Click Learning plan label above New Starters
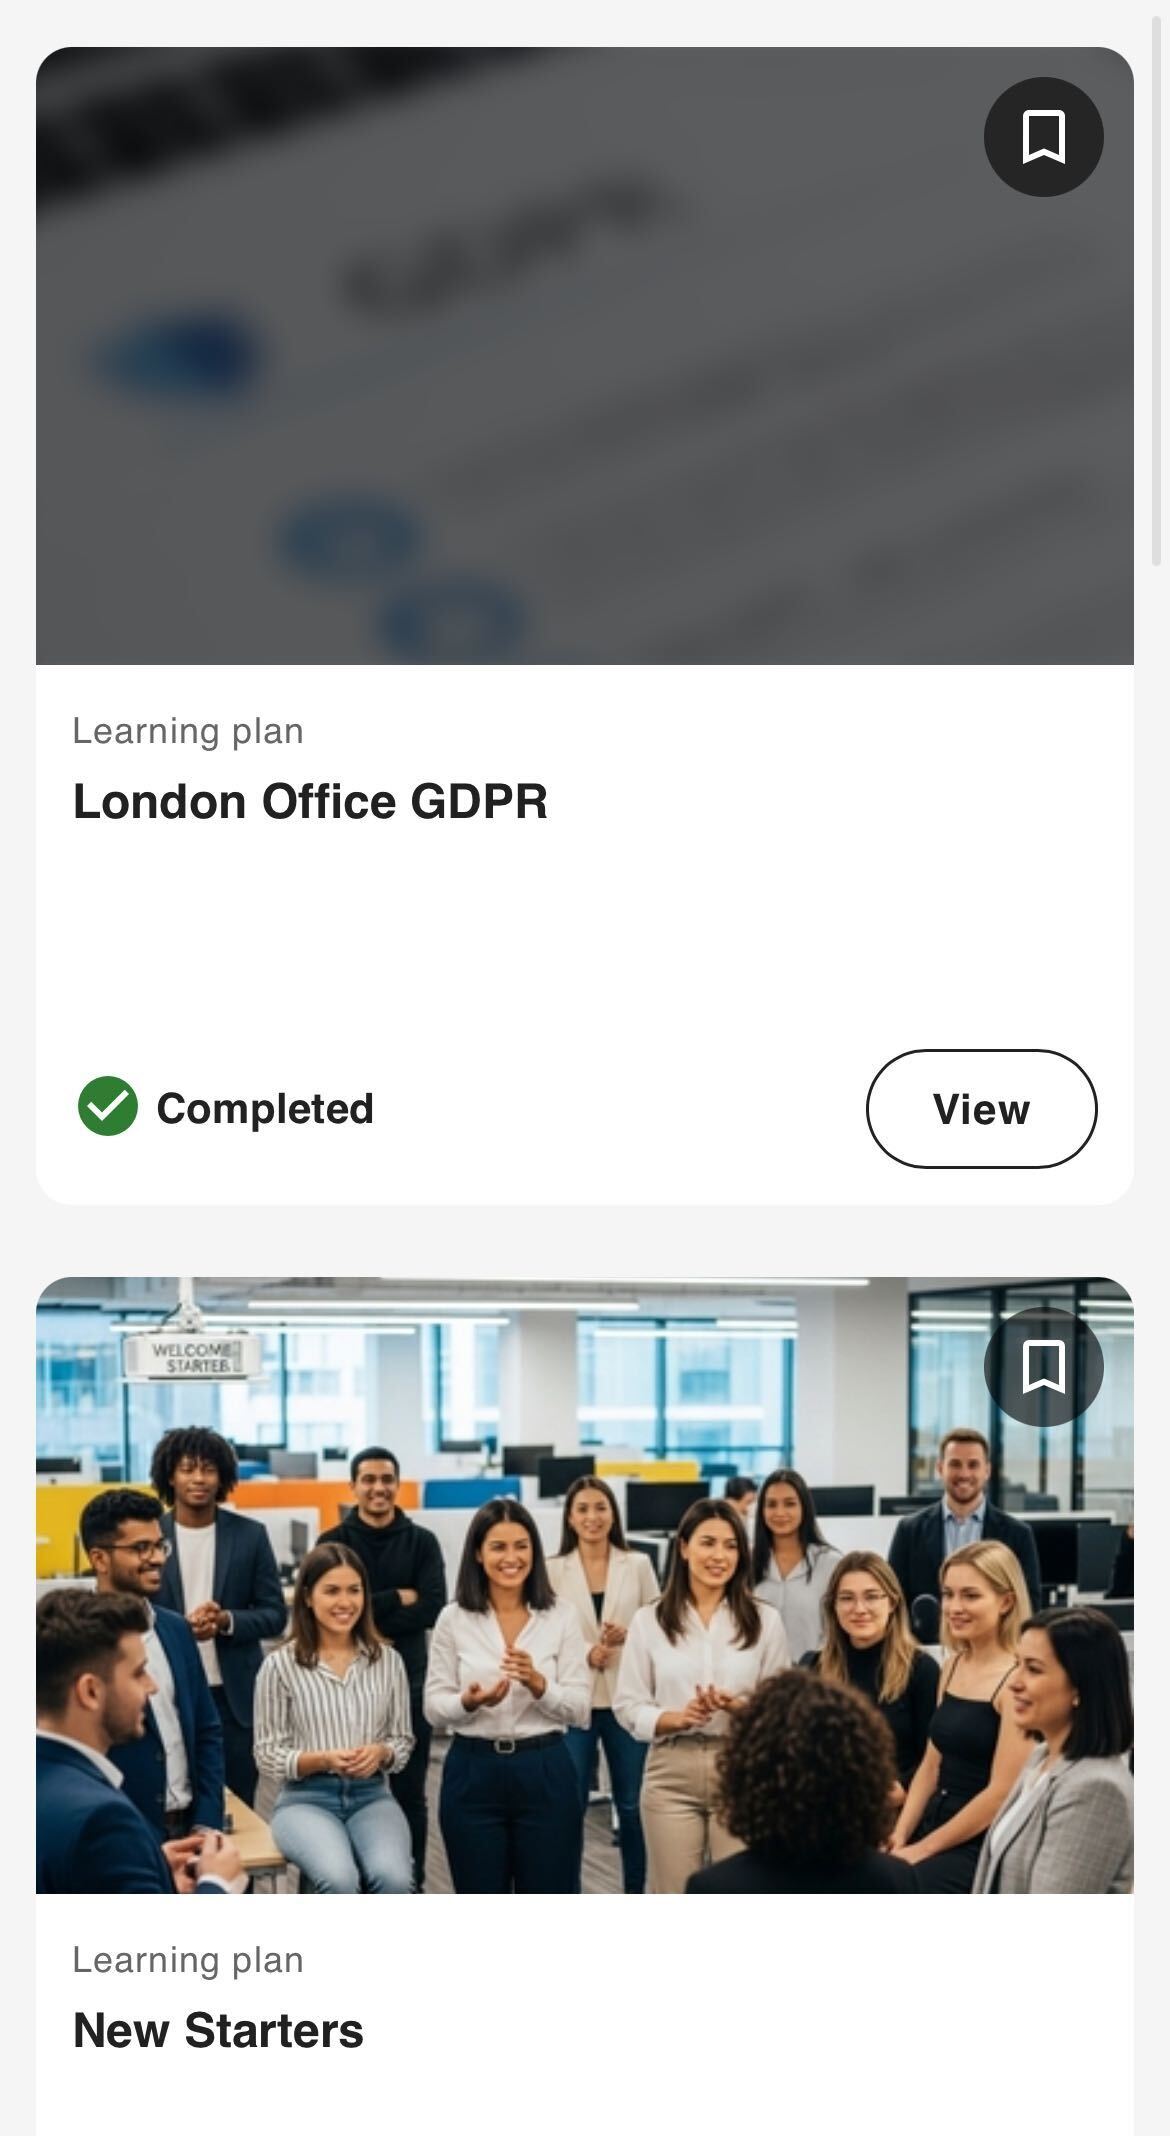Screen dimensions: 1170x2136 [x=188, y=1960]
